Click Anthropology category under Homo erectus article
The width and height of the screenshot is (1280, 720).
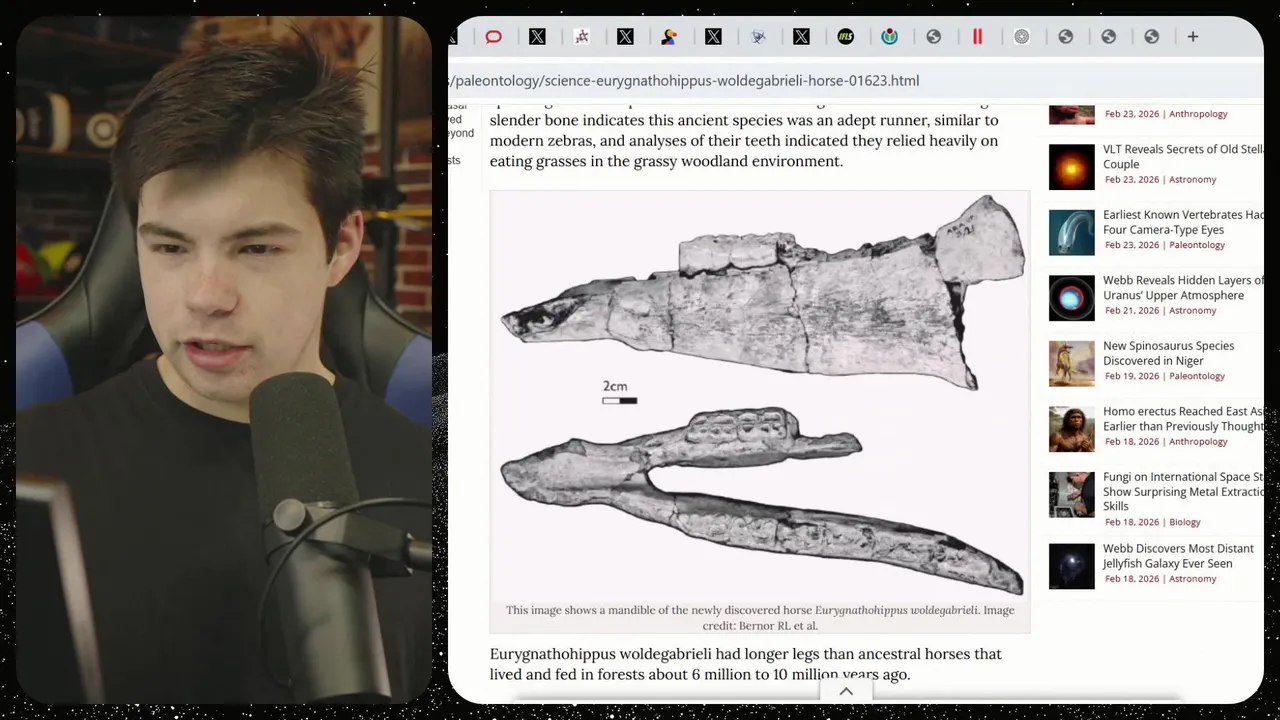1198,441
